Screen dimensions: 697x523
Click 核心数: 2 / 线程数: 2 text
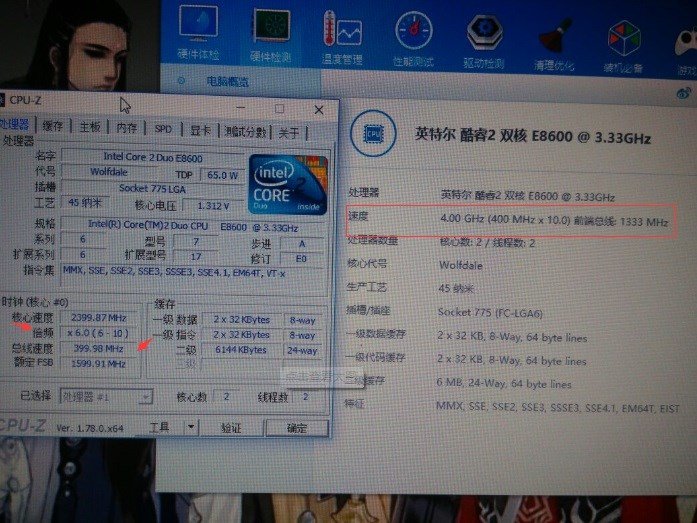tap(487, 243)
